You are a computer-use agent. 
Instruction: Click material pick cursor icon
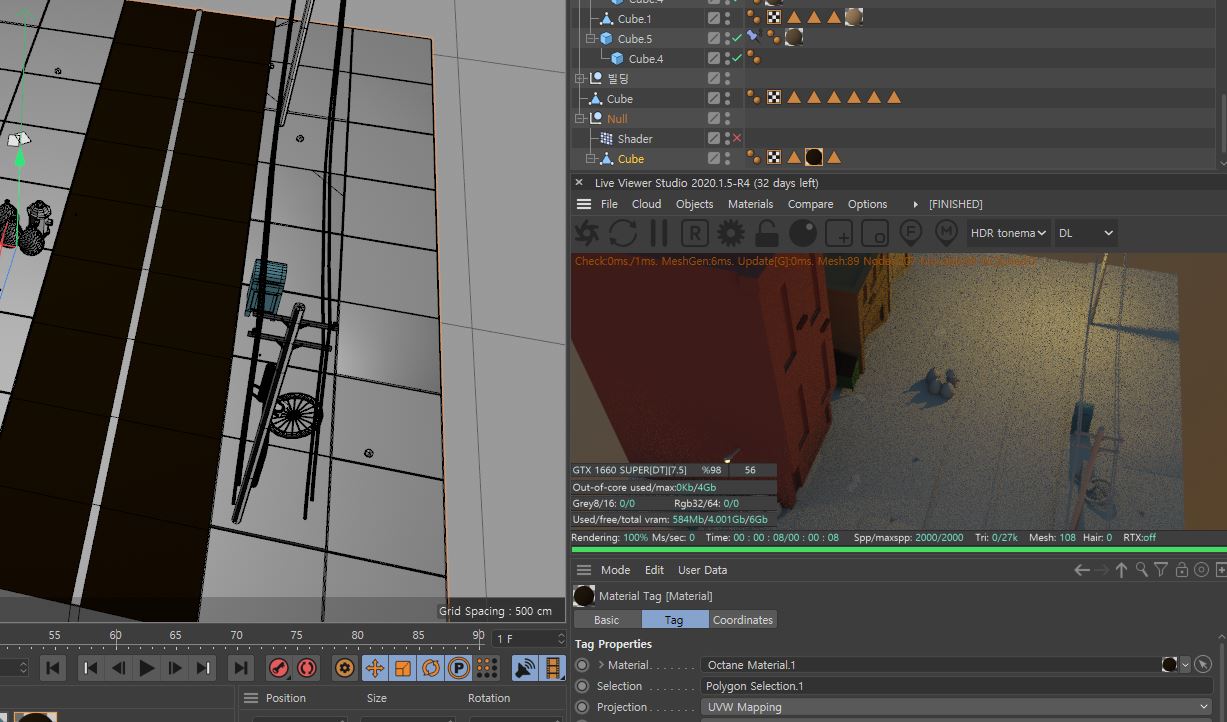coord(1203,665)
